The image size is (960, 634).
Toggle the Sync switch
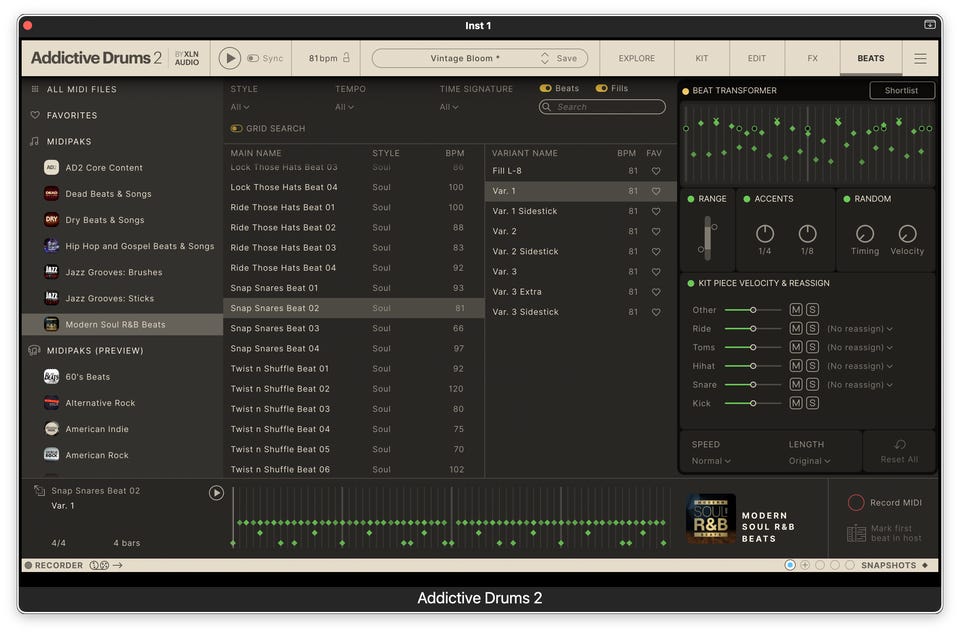253,58
